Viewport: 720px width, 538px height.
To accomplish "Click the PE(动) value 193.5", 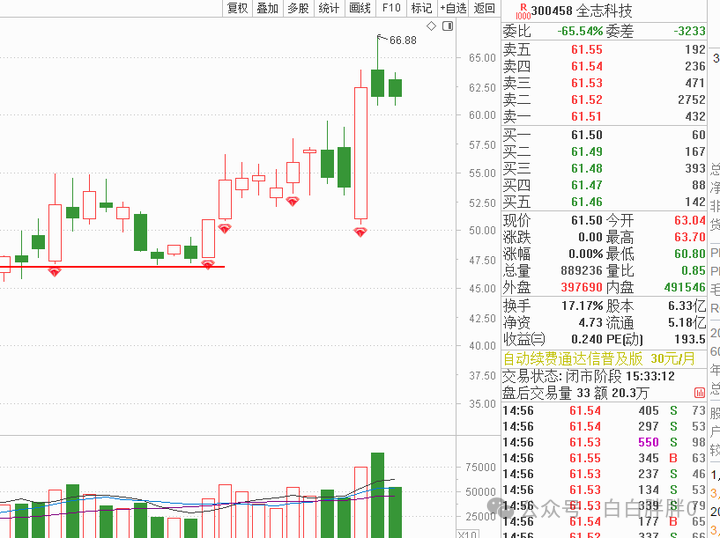I will (x=689, y=339).
